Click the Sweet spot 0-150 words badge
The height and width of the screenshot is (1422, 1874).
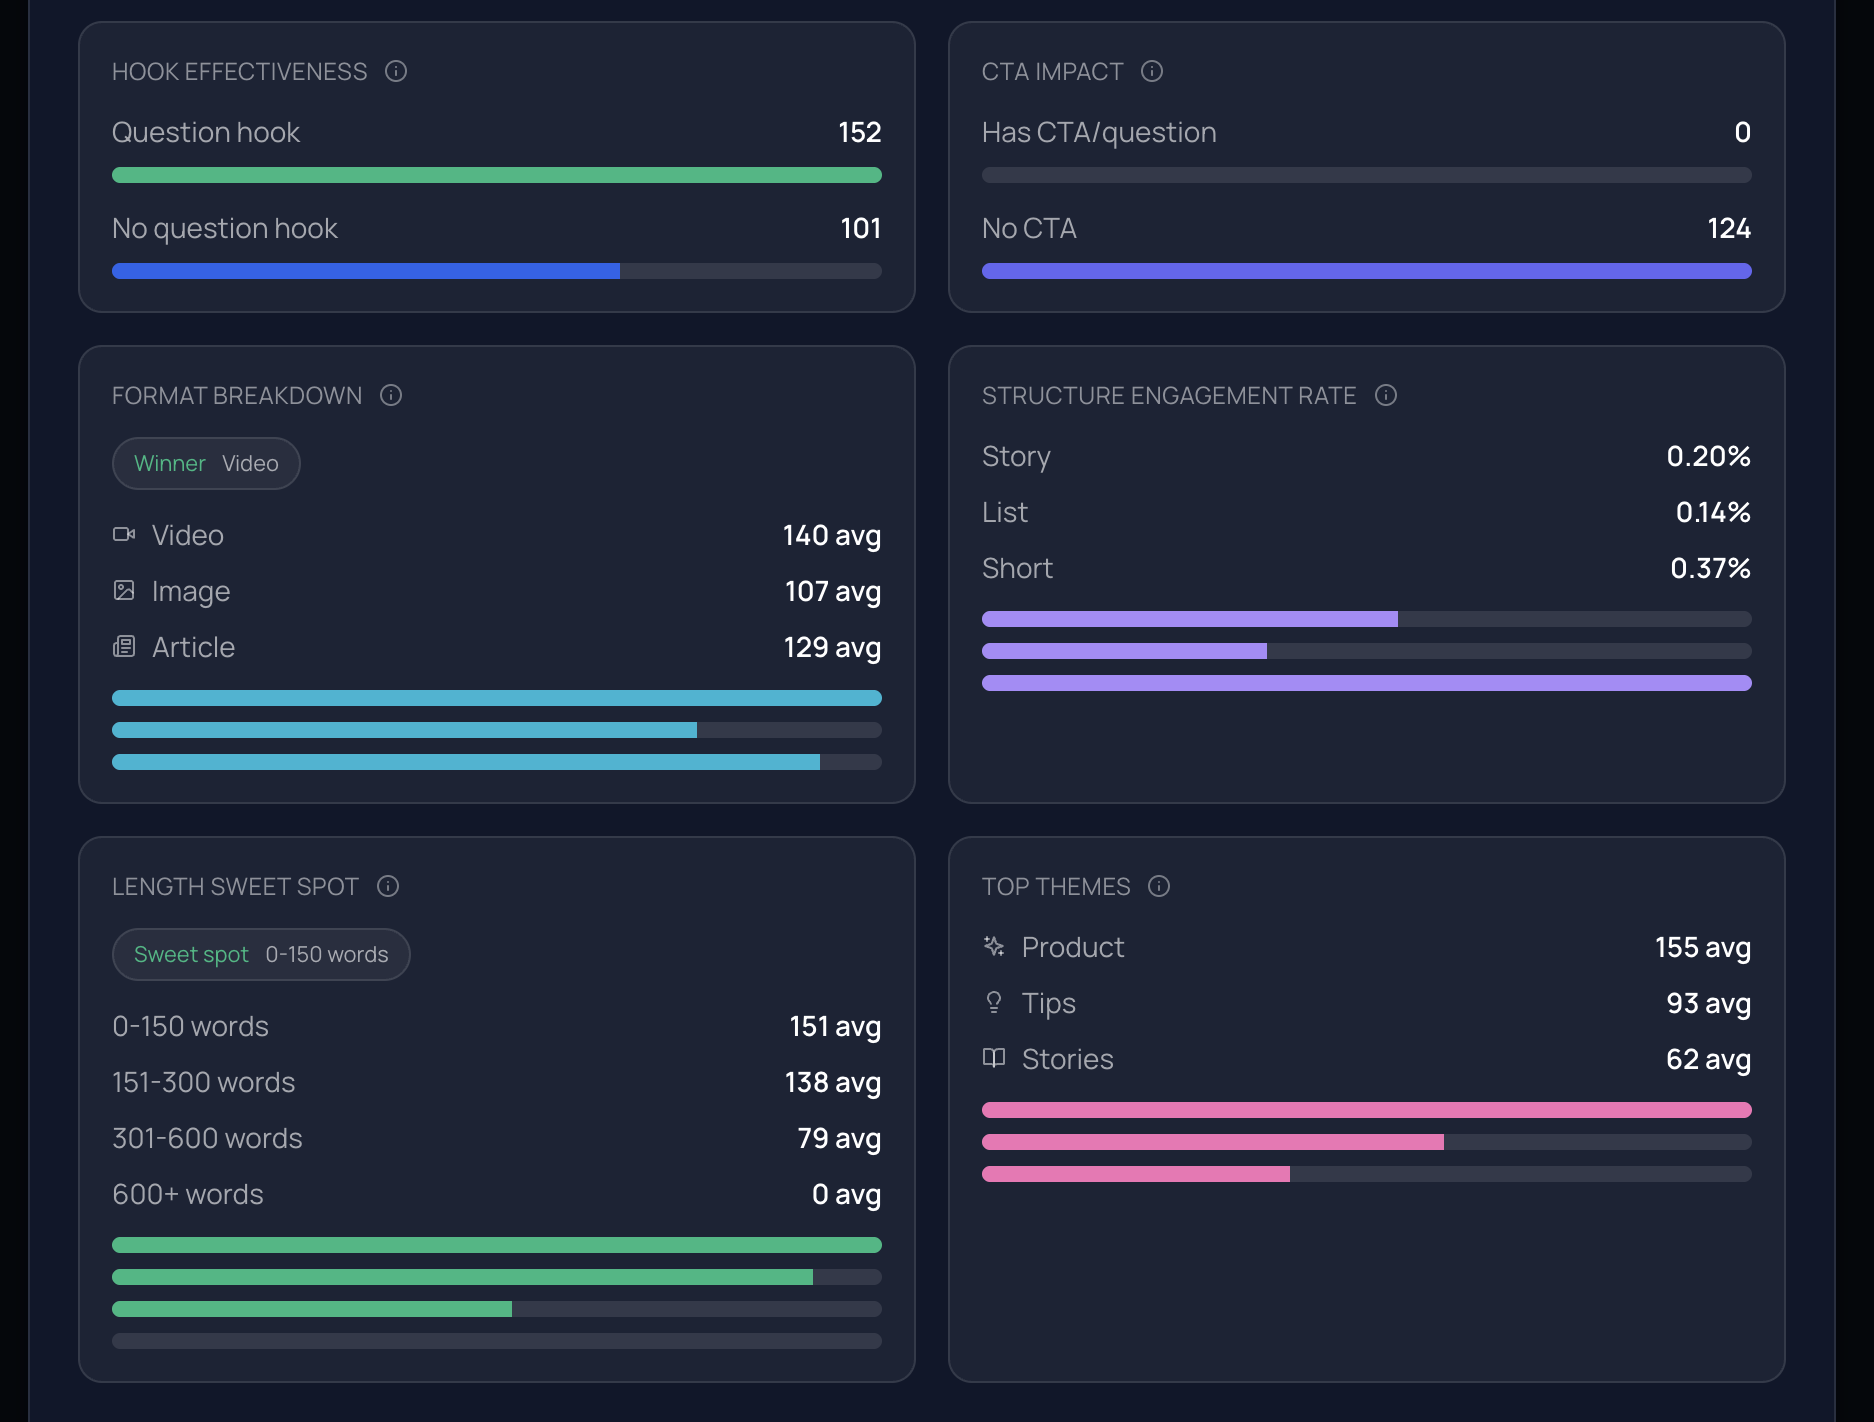(261, 954)
